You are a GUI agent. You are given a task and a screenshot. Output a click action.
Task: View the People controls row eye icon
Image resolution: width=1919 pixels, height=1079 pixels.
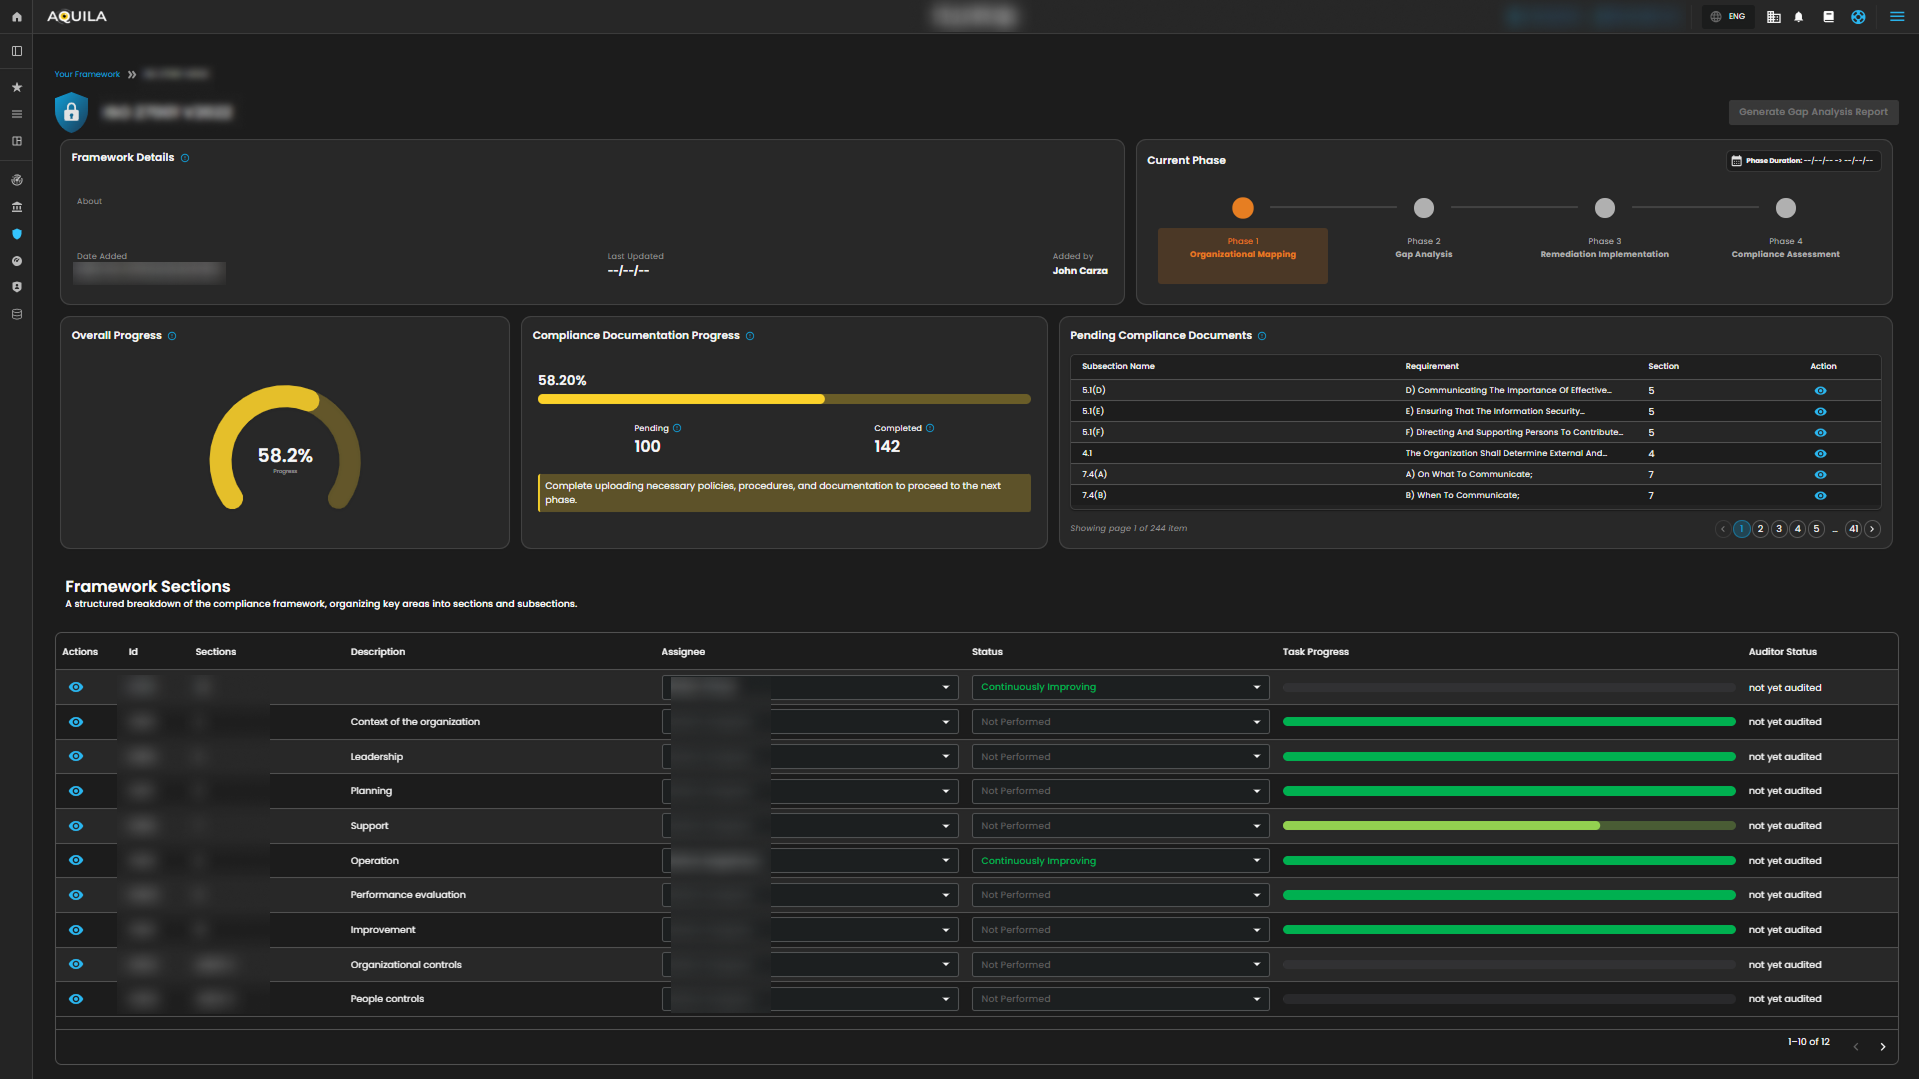pyautogui.click(x=76, y=999)
